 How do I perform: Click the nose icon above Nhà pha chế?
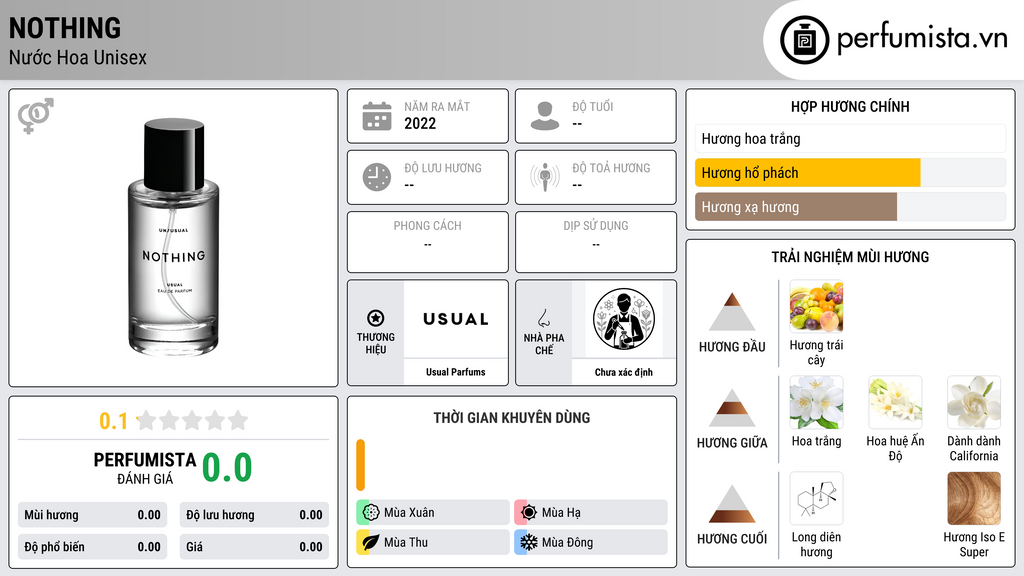(x=543, y=318)
